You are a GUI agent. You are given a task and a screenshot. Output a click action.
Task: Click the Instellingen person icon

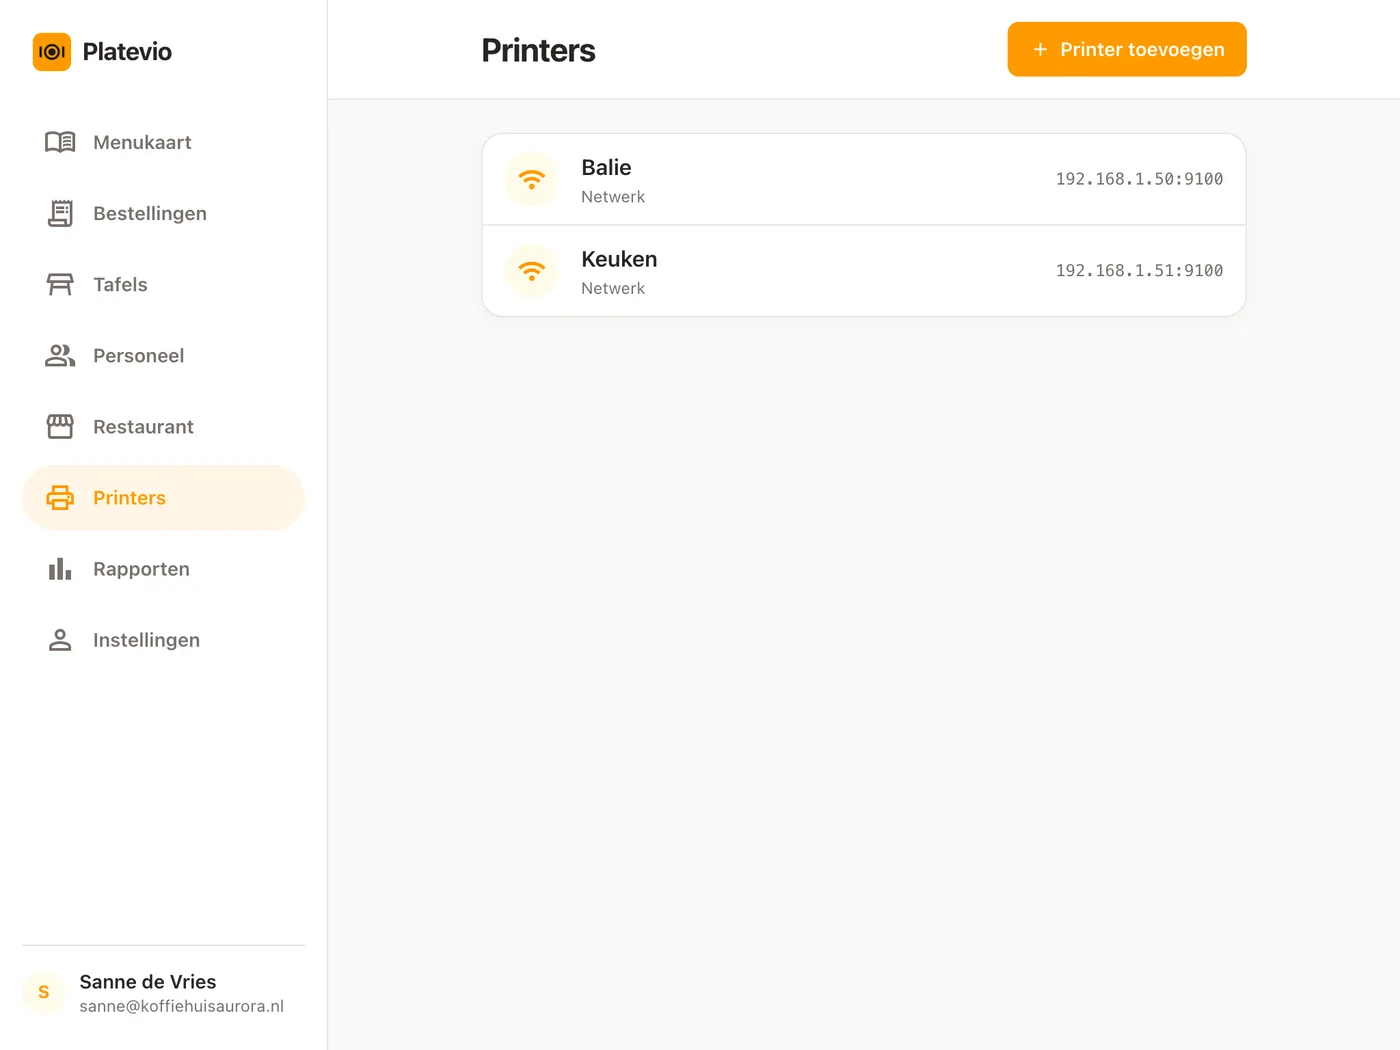coord(60,639)
